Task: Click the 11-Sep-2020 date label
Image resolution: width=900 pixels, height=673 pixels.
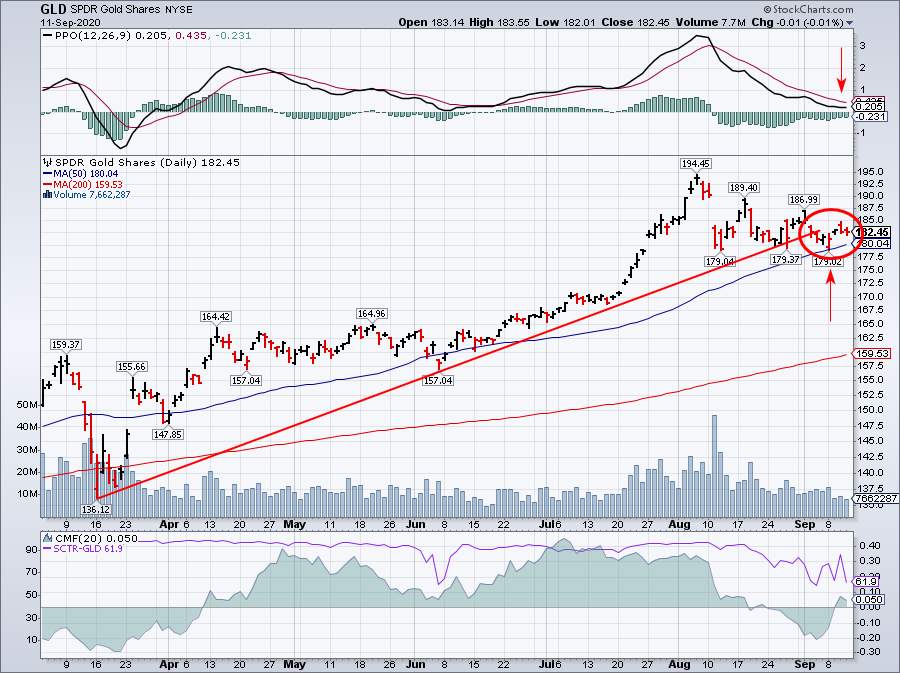Action: (70, 23)
